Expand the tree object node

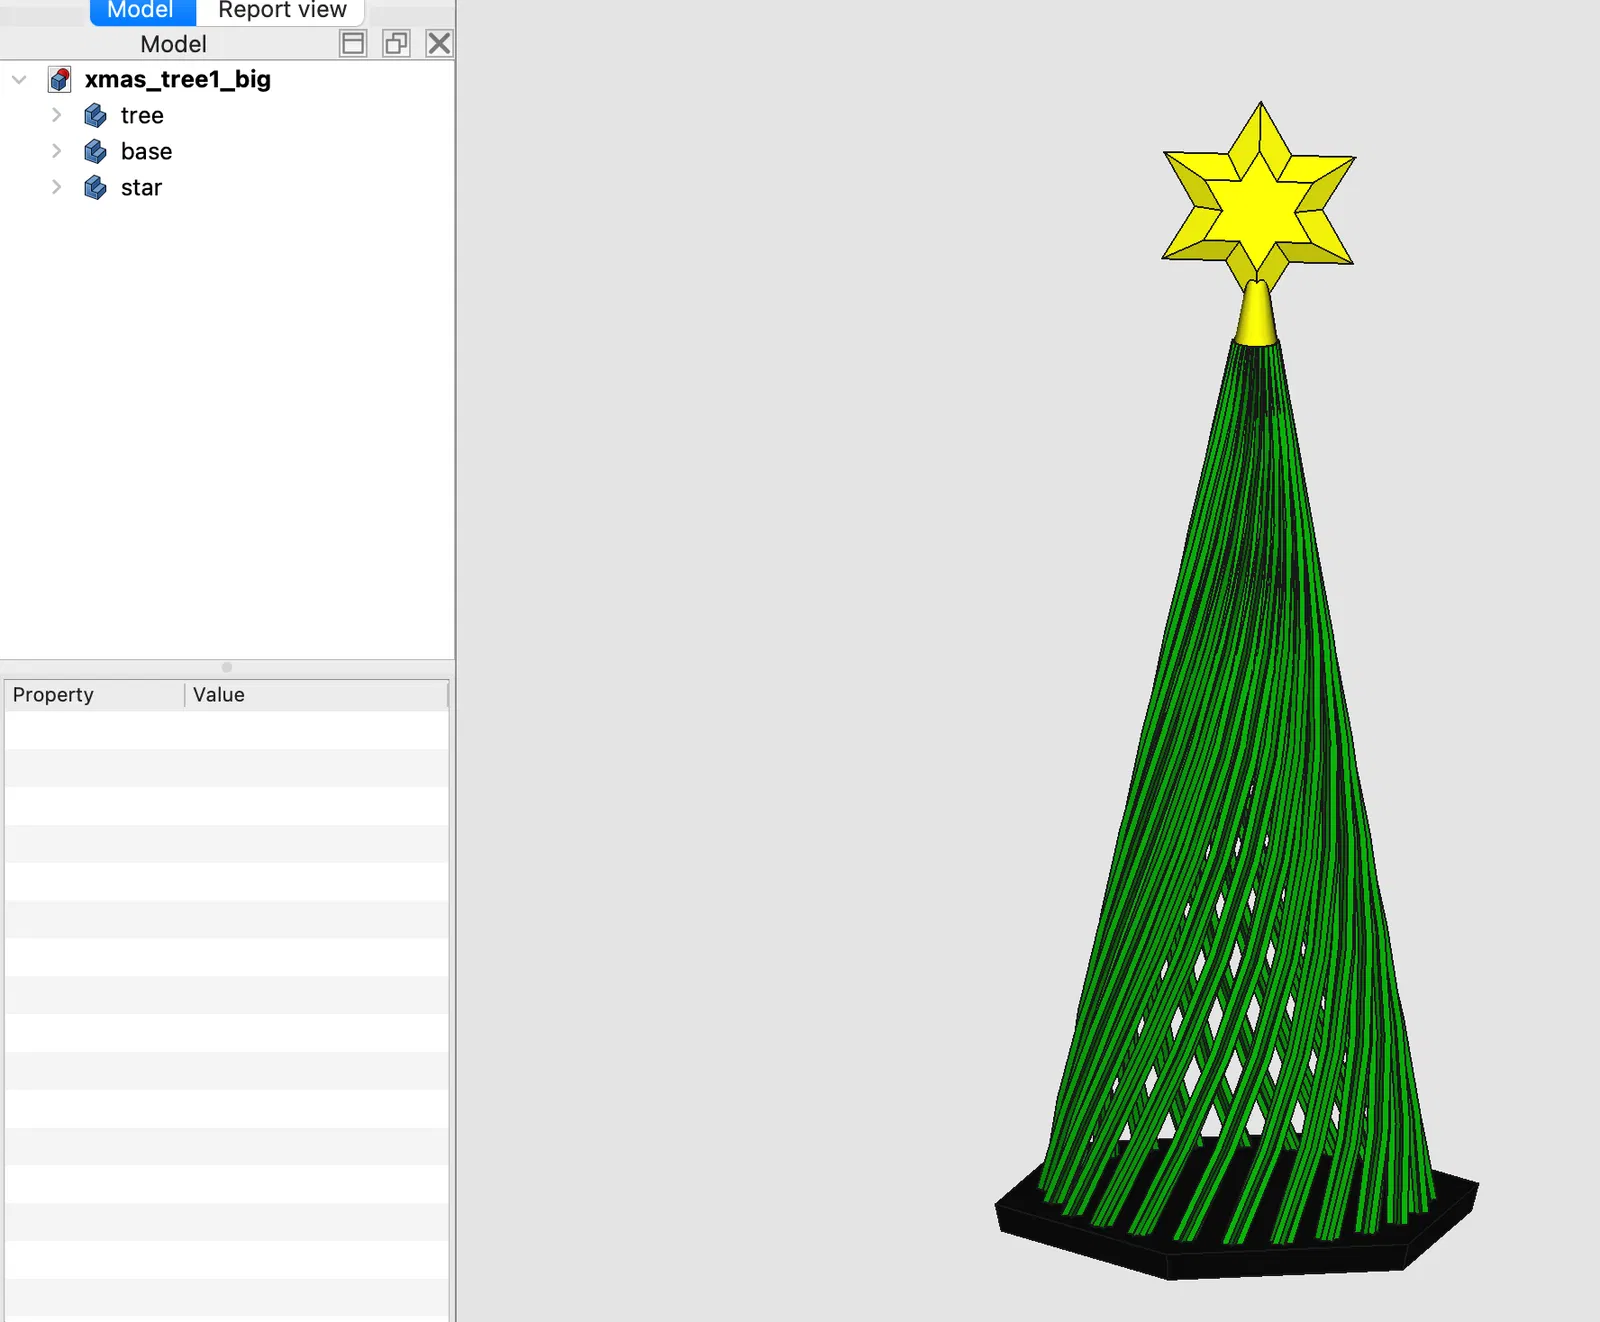click(x=57, y=115)
